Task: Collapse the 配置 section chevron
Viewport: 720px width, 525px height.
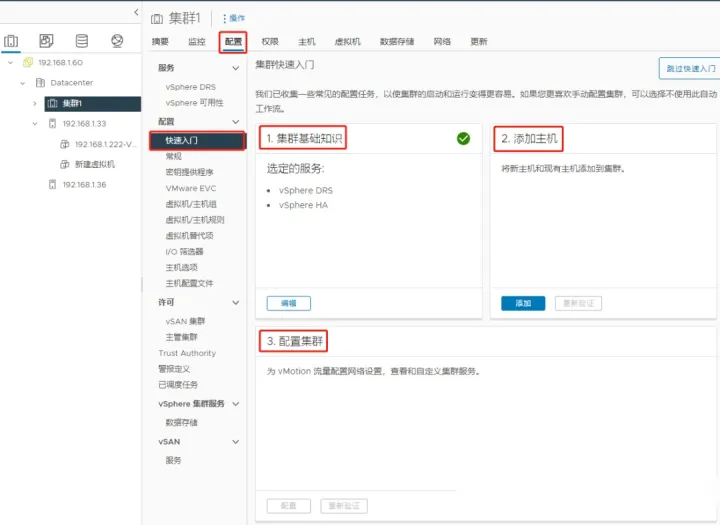Action: [x=236, y=122]
